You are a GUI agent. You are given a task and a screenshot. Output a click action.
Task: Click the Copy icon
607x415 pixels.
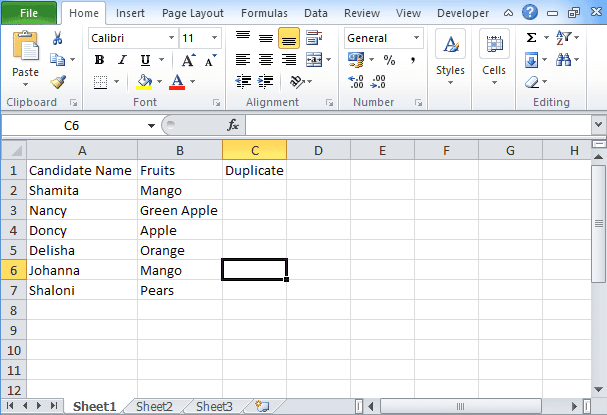[x=58, y=60]
